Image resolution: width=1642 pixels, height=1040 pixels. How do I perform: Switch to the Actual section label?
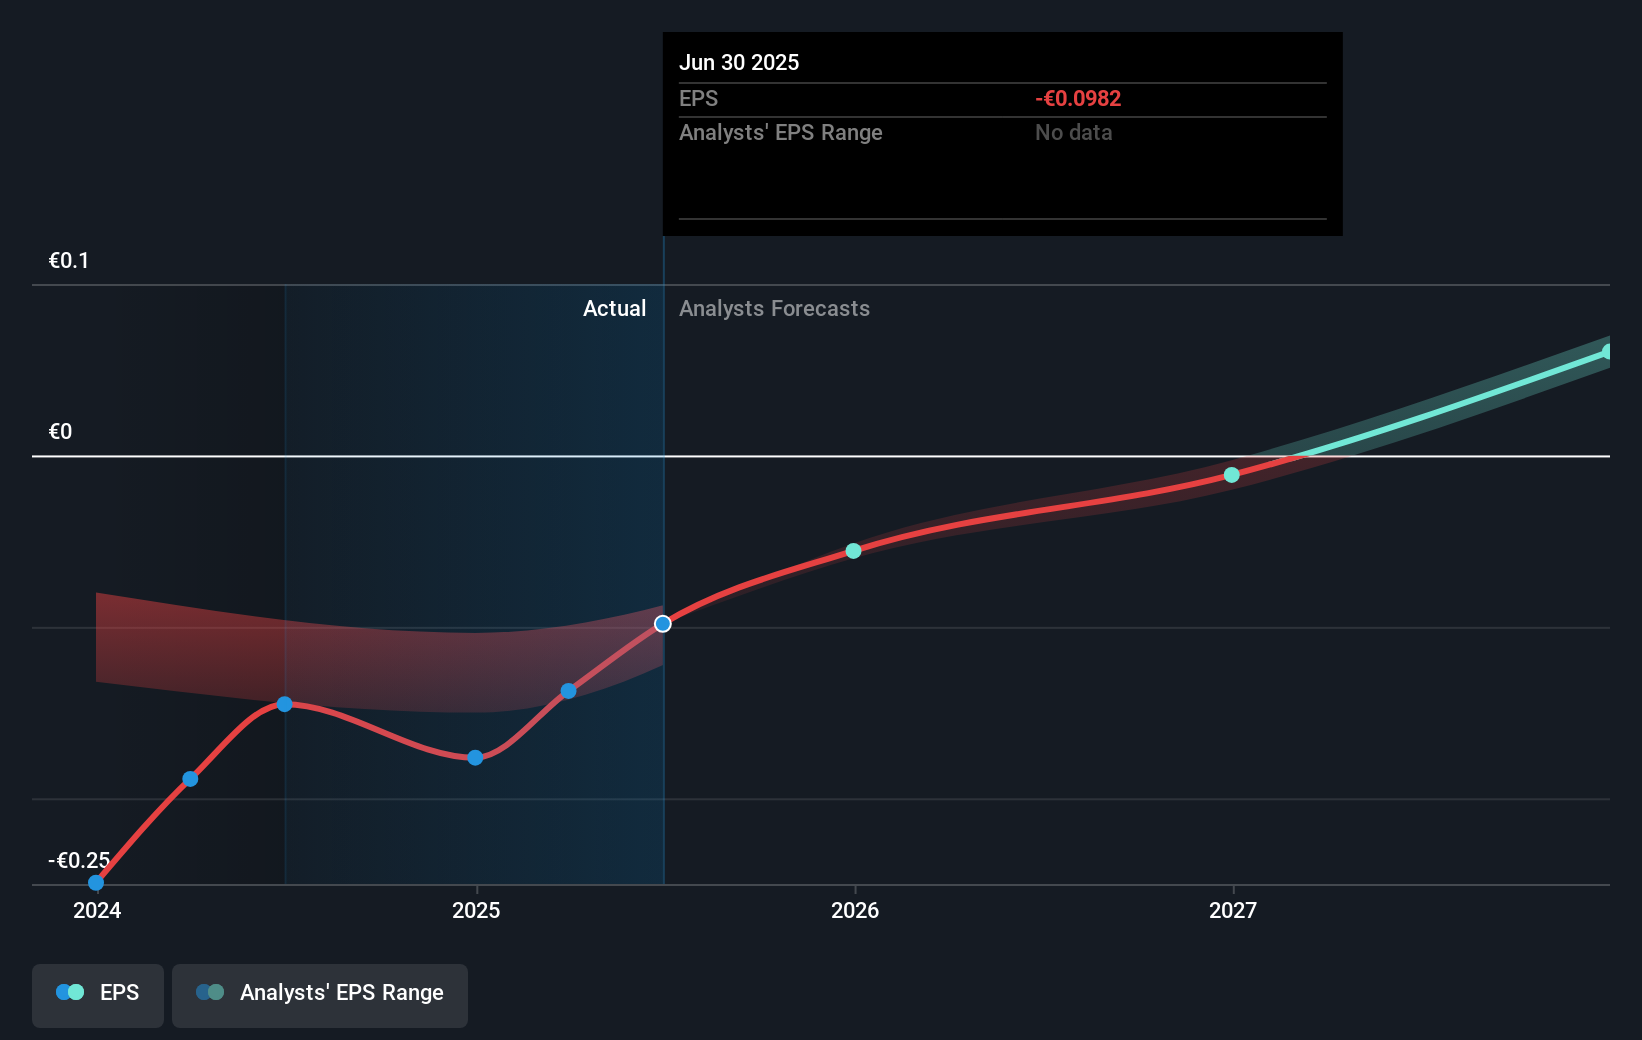pyautogui.click(x=614, y=309)
